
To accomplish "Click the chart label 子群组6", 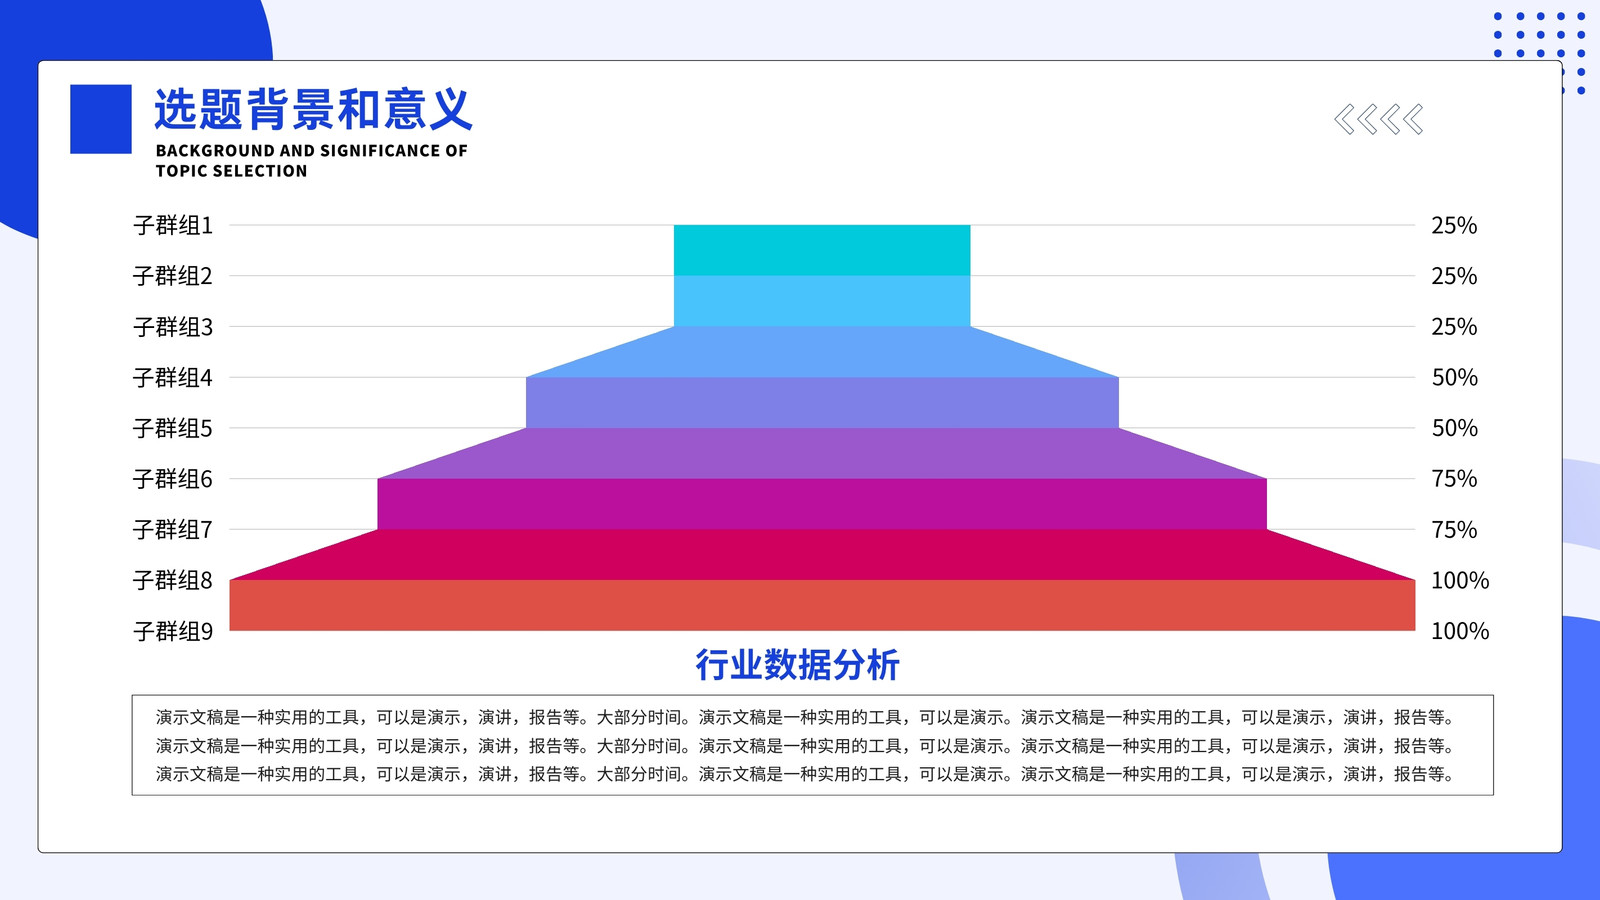I will tap(173, 479).
